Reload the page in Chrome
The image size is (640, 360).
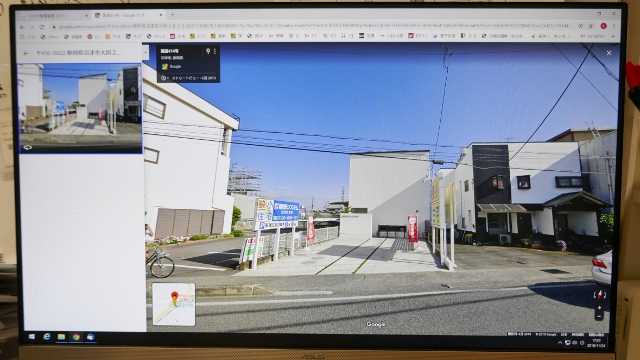[x=42, y=27]
